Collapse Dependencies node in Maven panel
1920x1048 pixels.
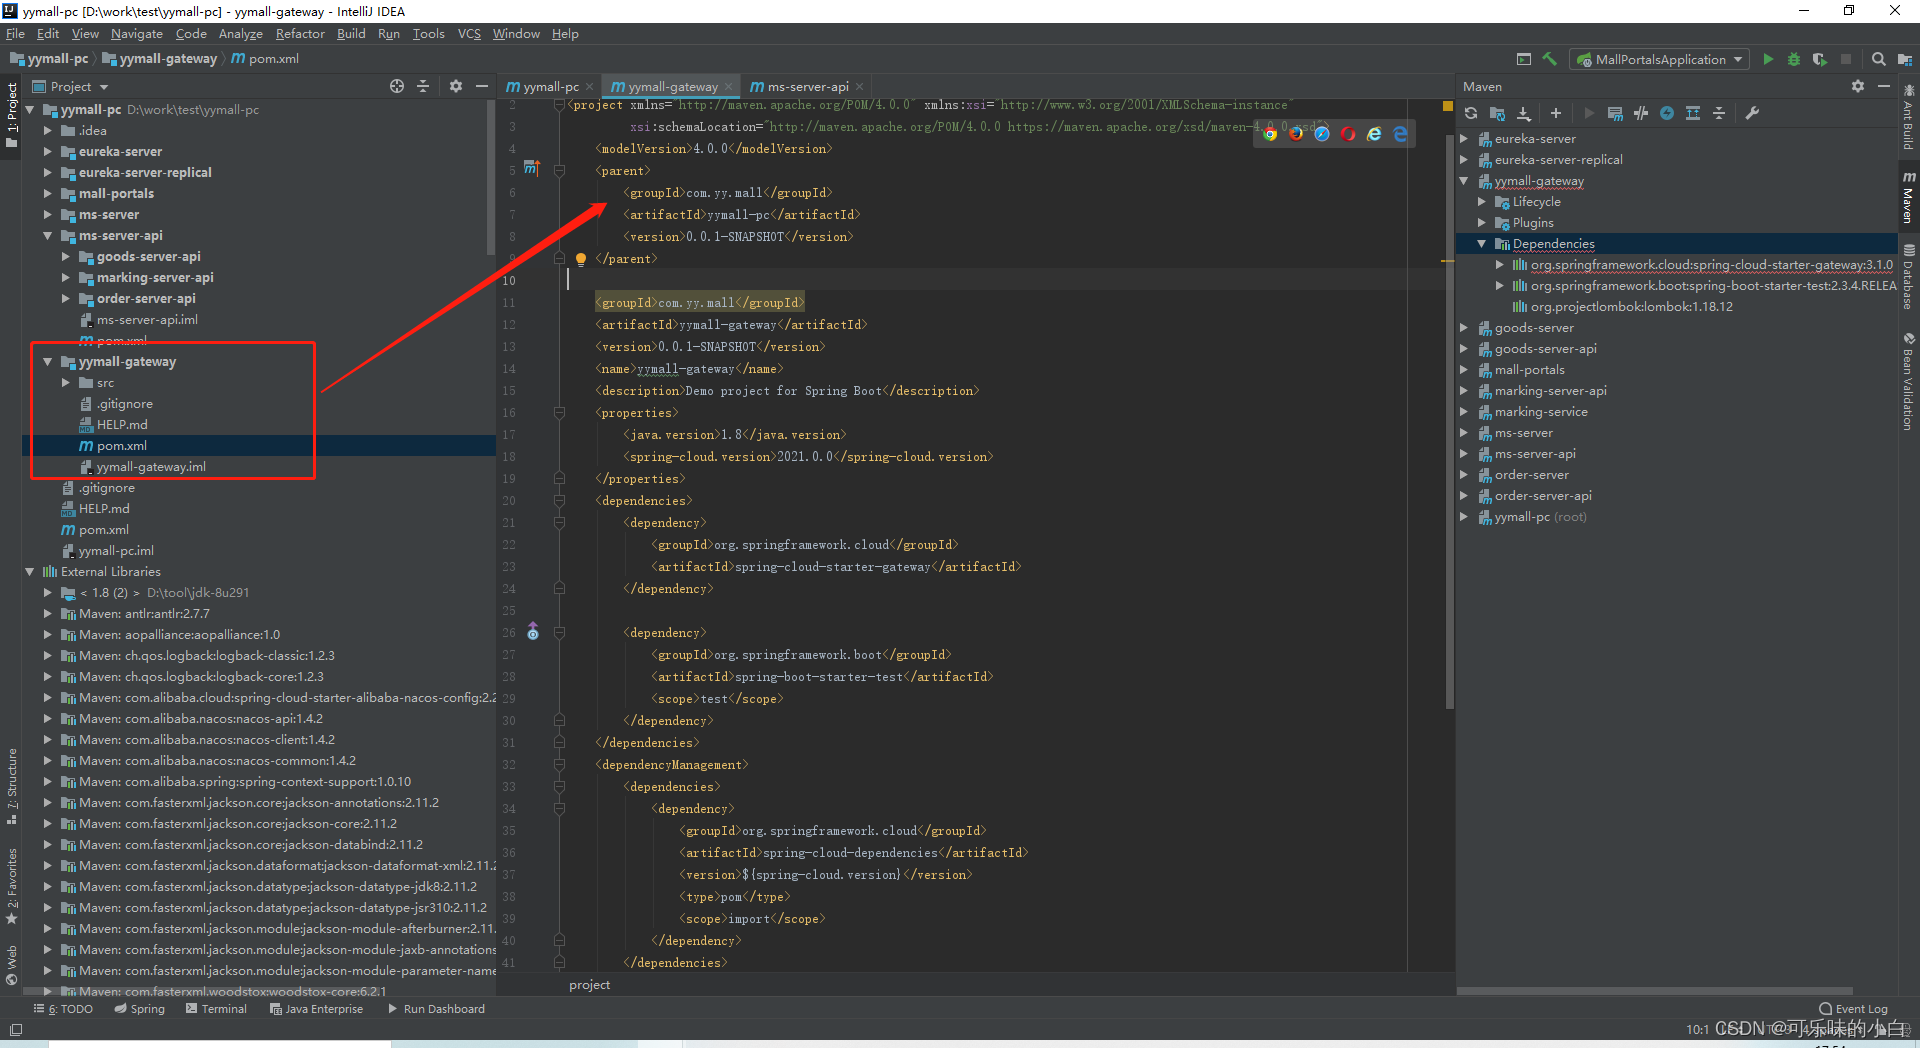tap(1482, 244)
